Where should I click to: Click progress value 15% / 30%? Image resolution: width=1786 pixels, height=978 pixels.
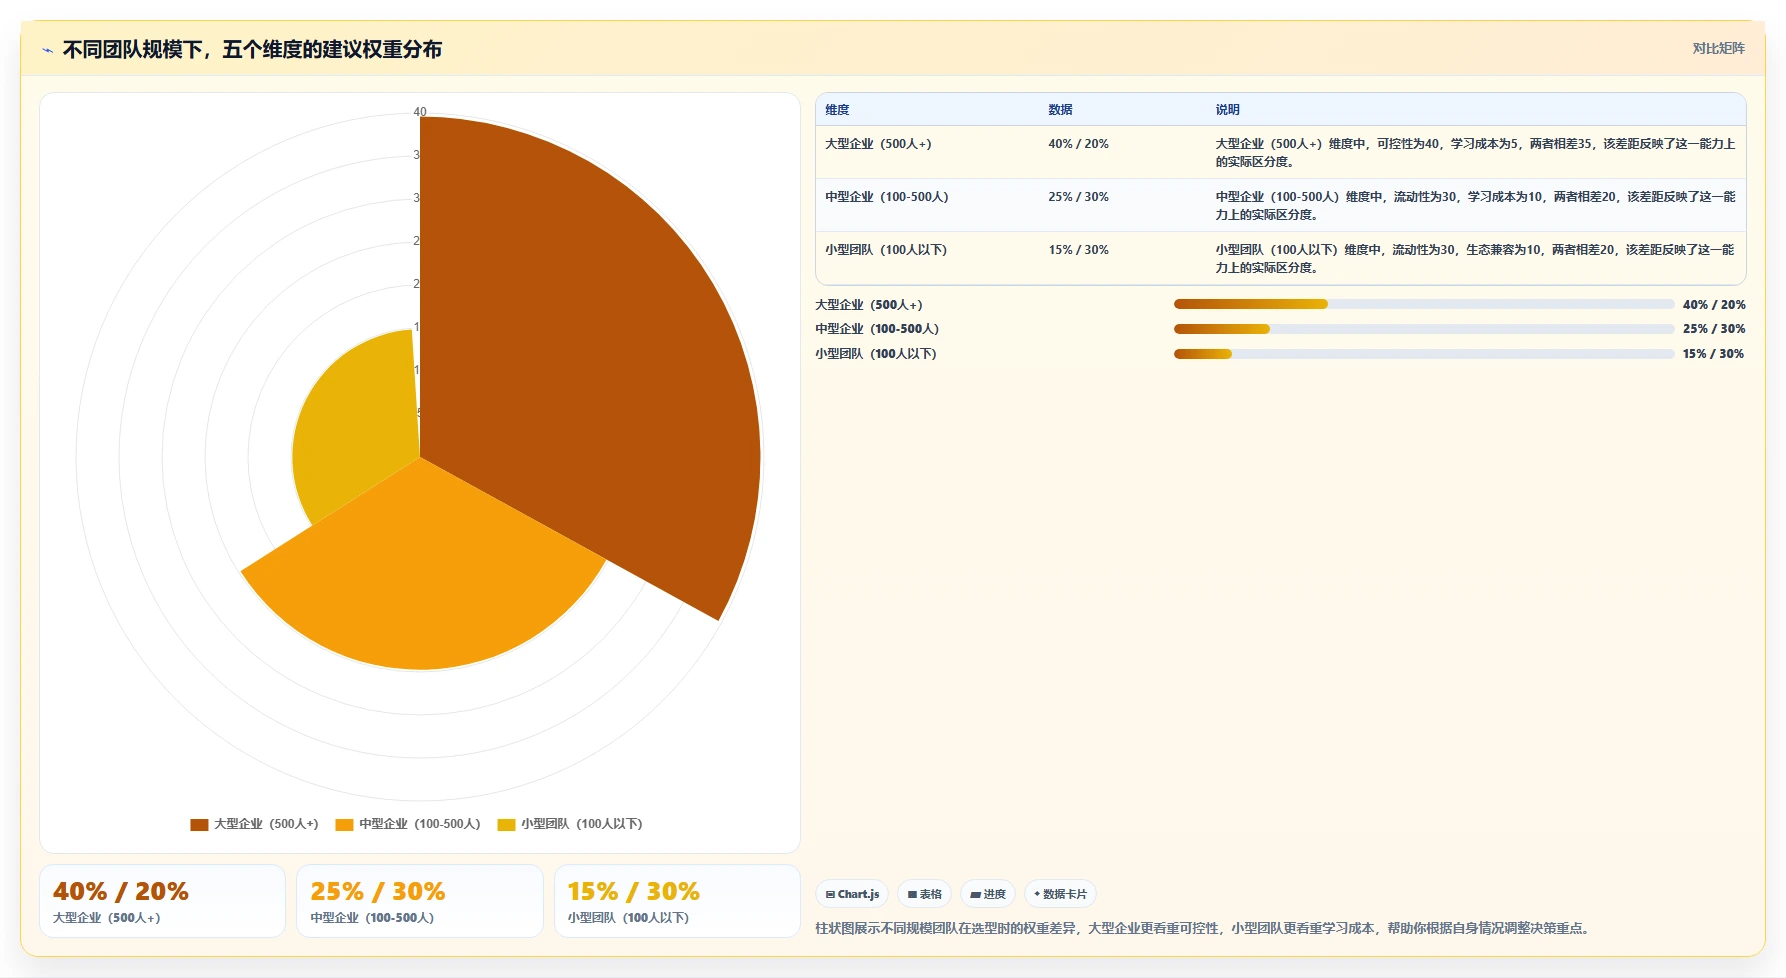[x=1714, y=354]
